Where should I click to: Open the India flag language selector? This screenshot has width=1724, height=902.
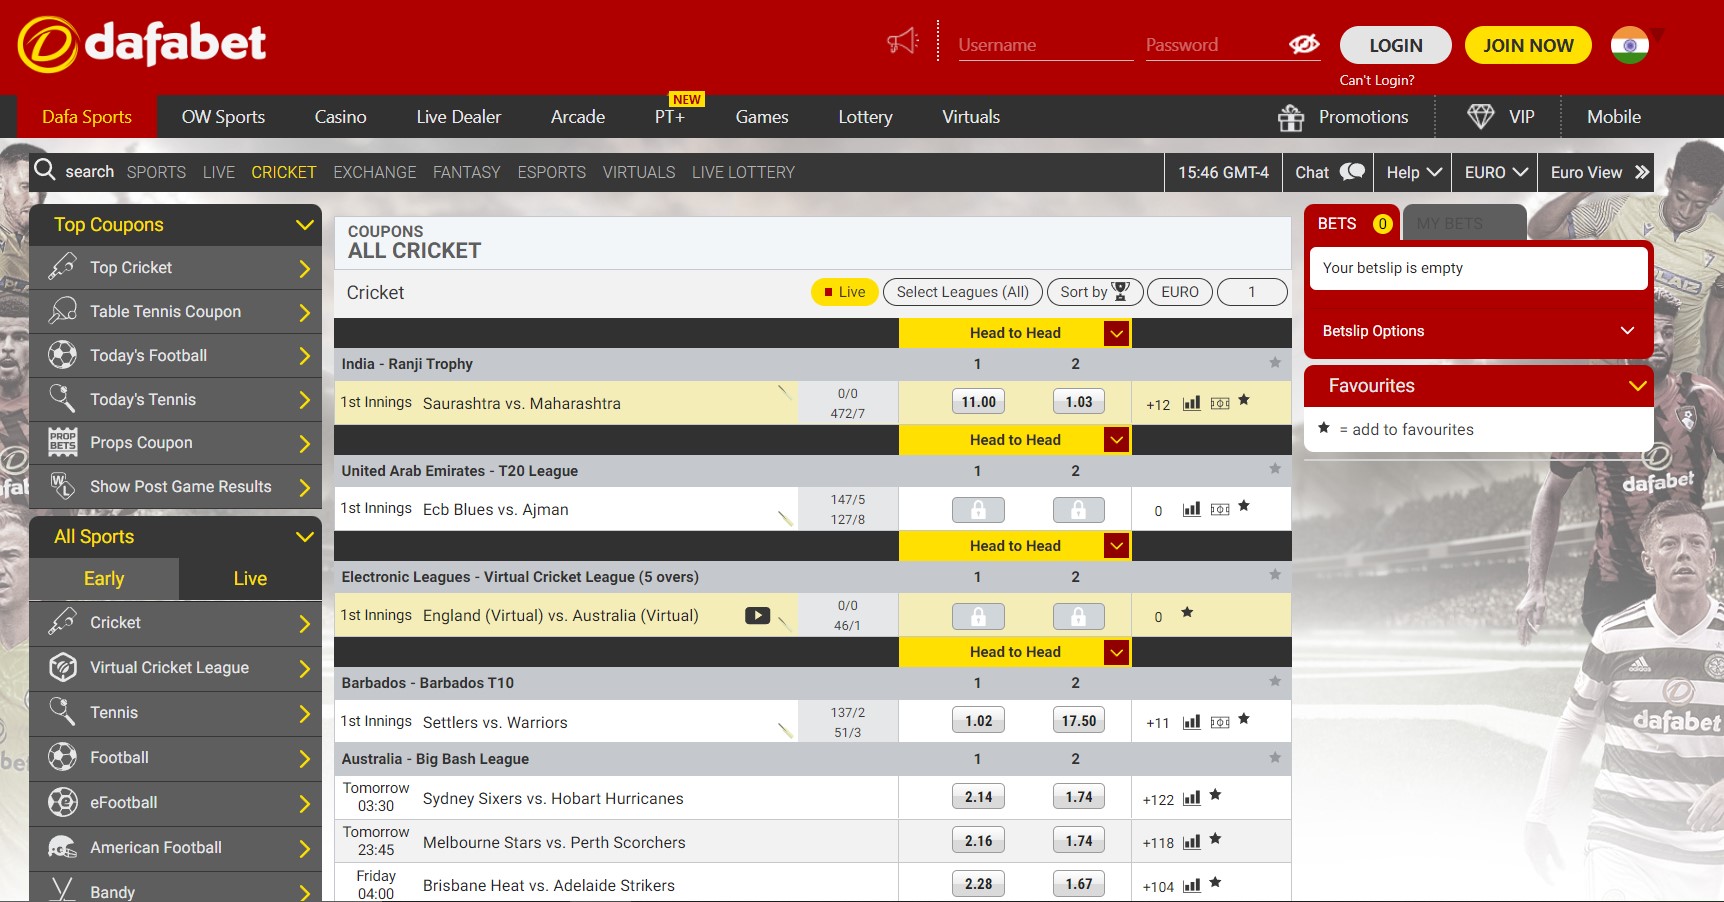coord(1629,45)
